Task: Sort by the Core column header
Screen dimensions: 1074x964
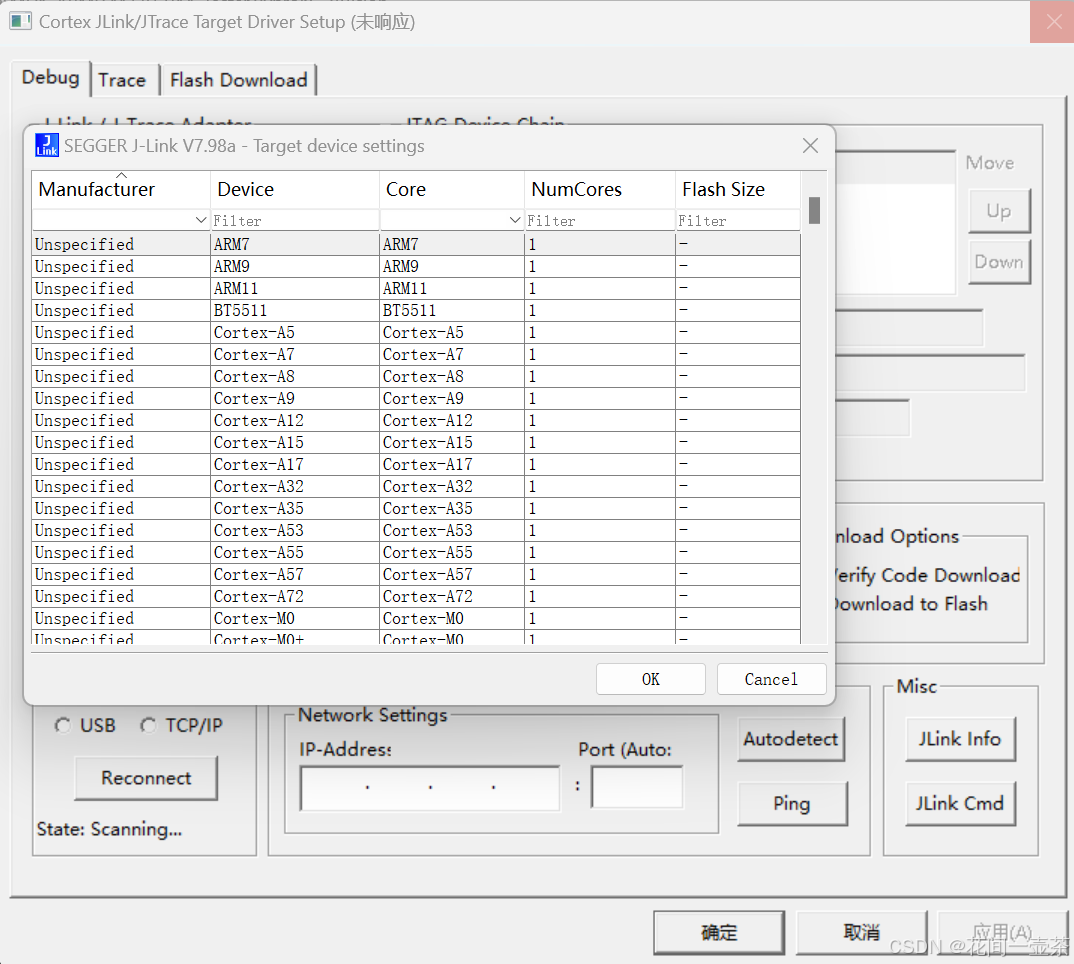Action: (x=452, y=189)
